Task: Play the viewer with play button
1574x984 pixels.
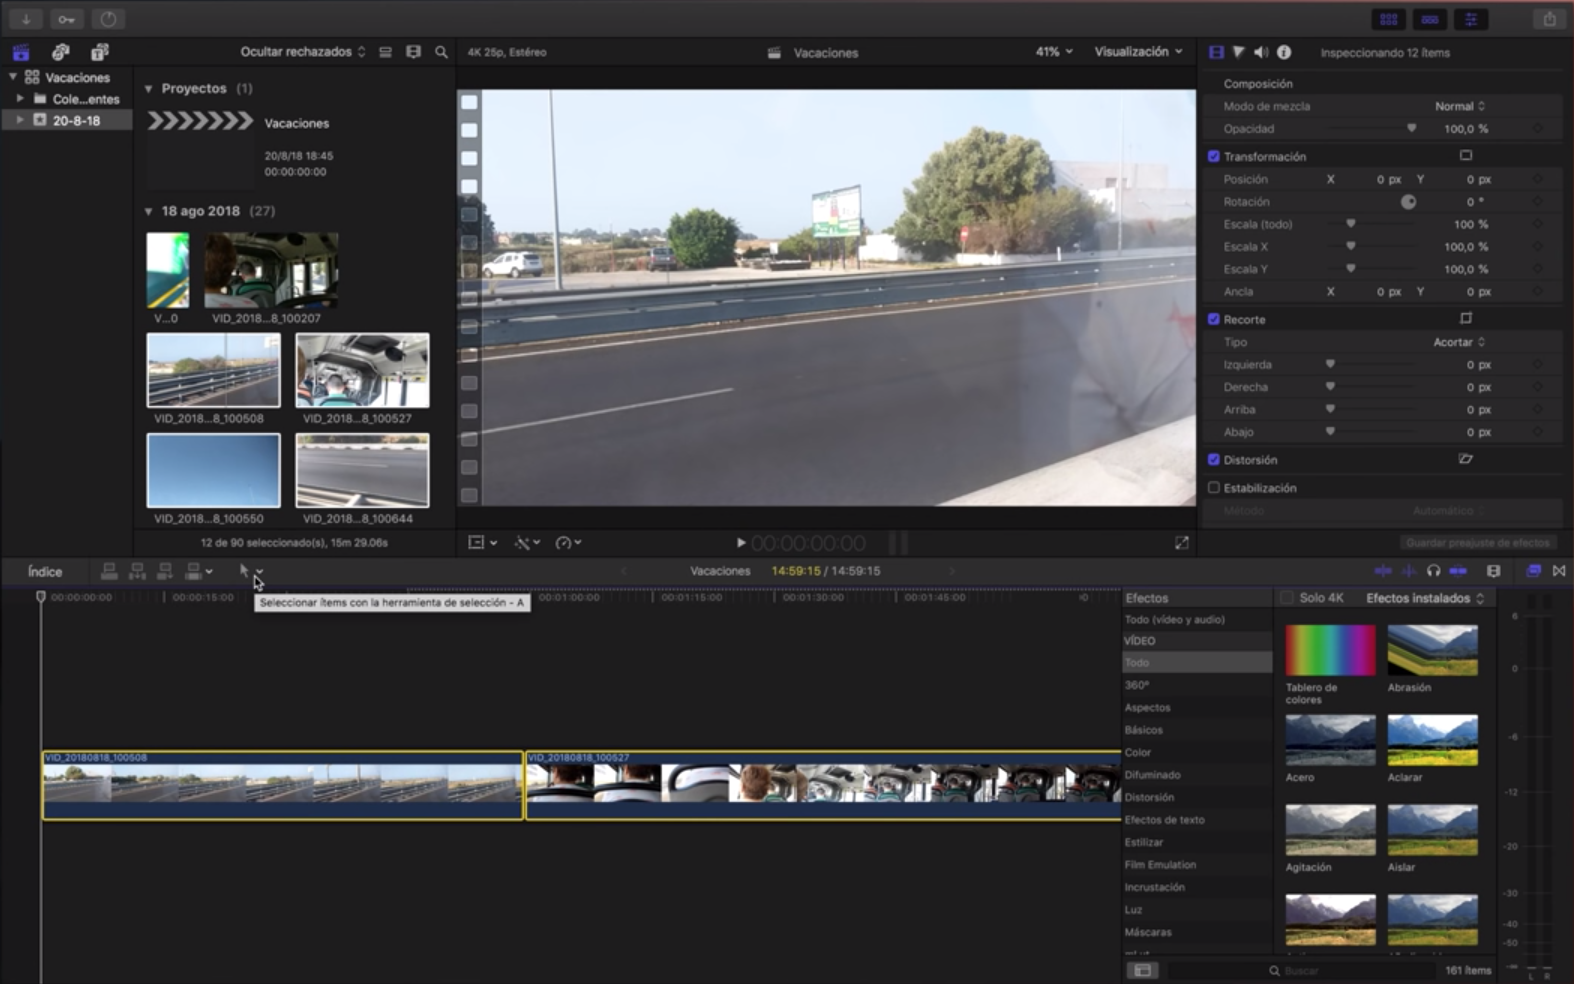Action: point(741,543)
